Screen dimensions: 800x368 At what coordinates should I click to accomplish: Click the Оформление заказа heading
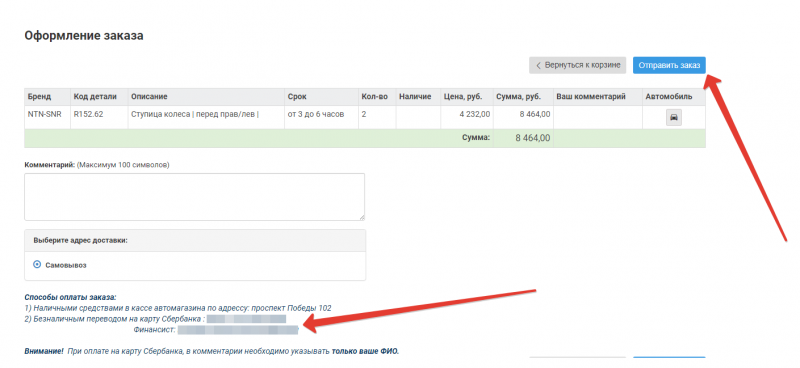point(84,36)
